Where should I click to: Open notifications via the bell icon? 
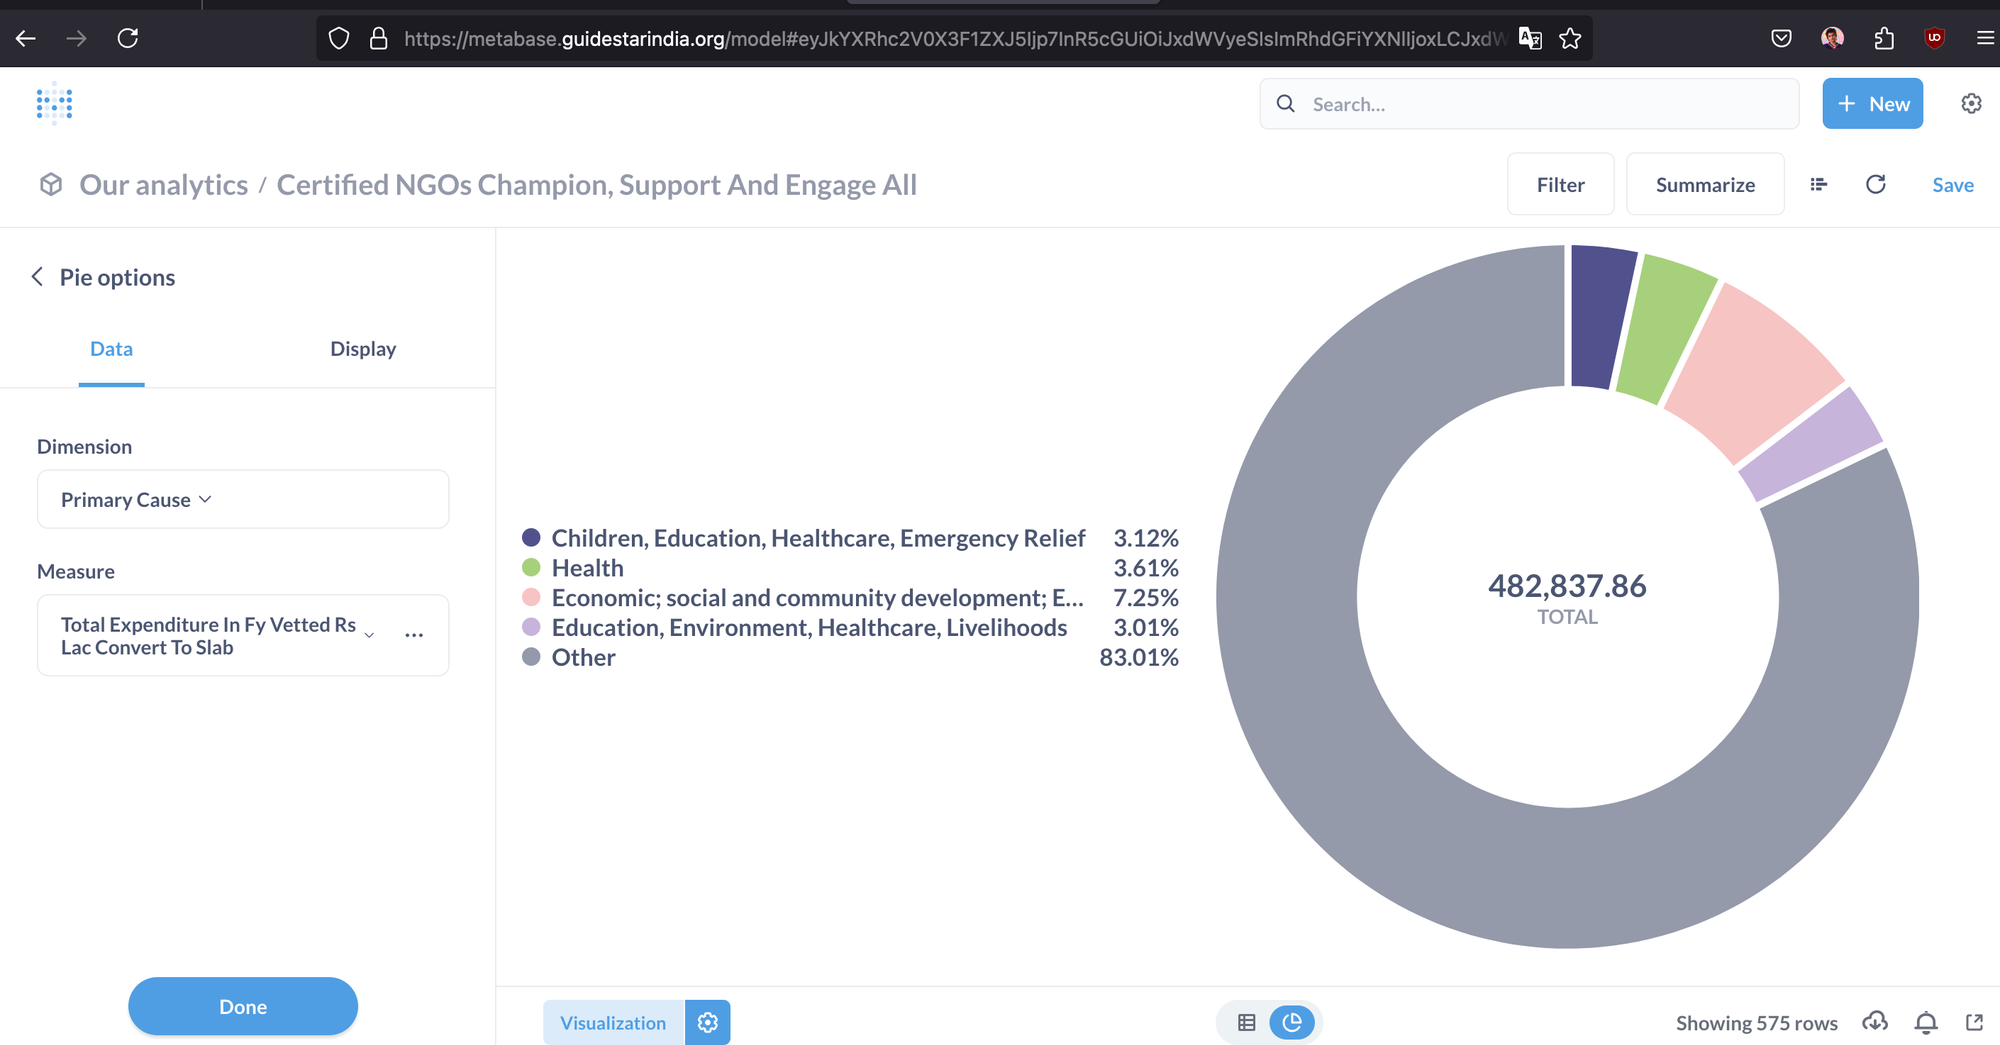coord(1925,1022)
